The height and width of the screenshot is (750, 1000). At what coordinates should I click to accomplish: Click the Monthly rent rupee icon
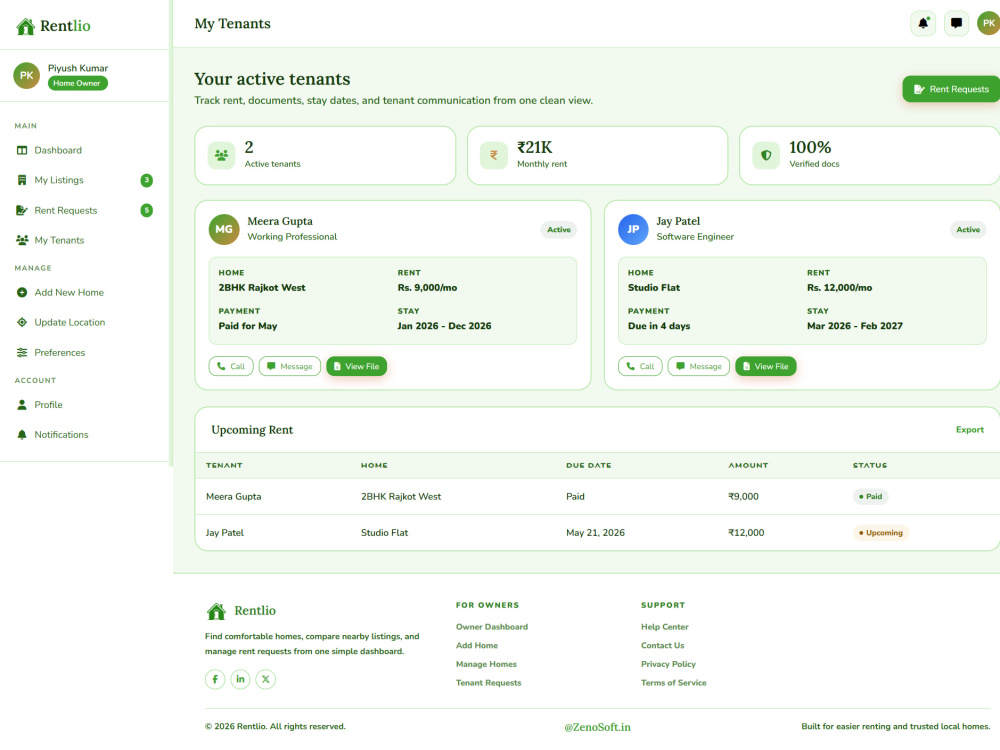tap(494, 156)
